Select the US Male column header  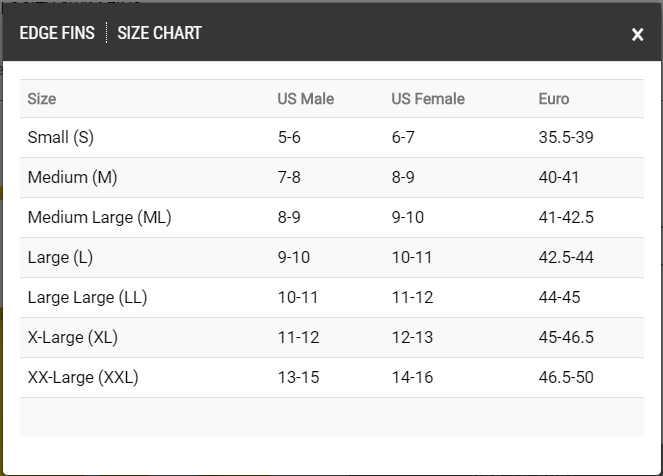click(x=306, y=99)
